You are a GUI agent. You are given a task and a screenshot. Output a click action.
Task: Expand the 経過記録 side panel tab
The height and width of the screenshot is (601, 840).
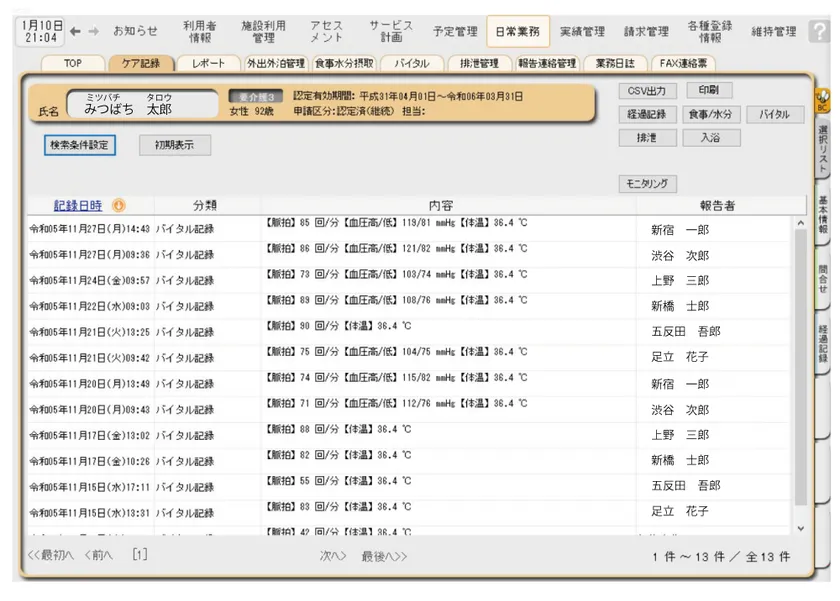823,344
